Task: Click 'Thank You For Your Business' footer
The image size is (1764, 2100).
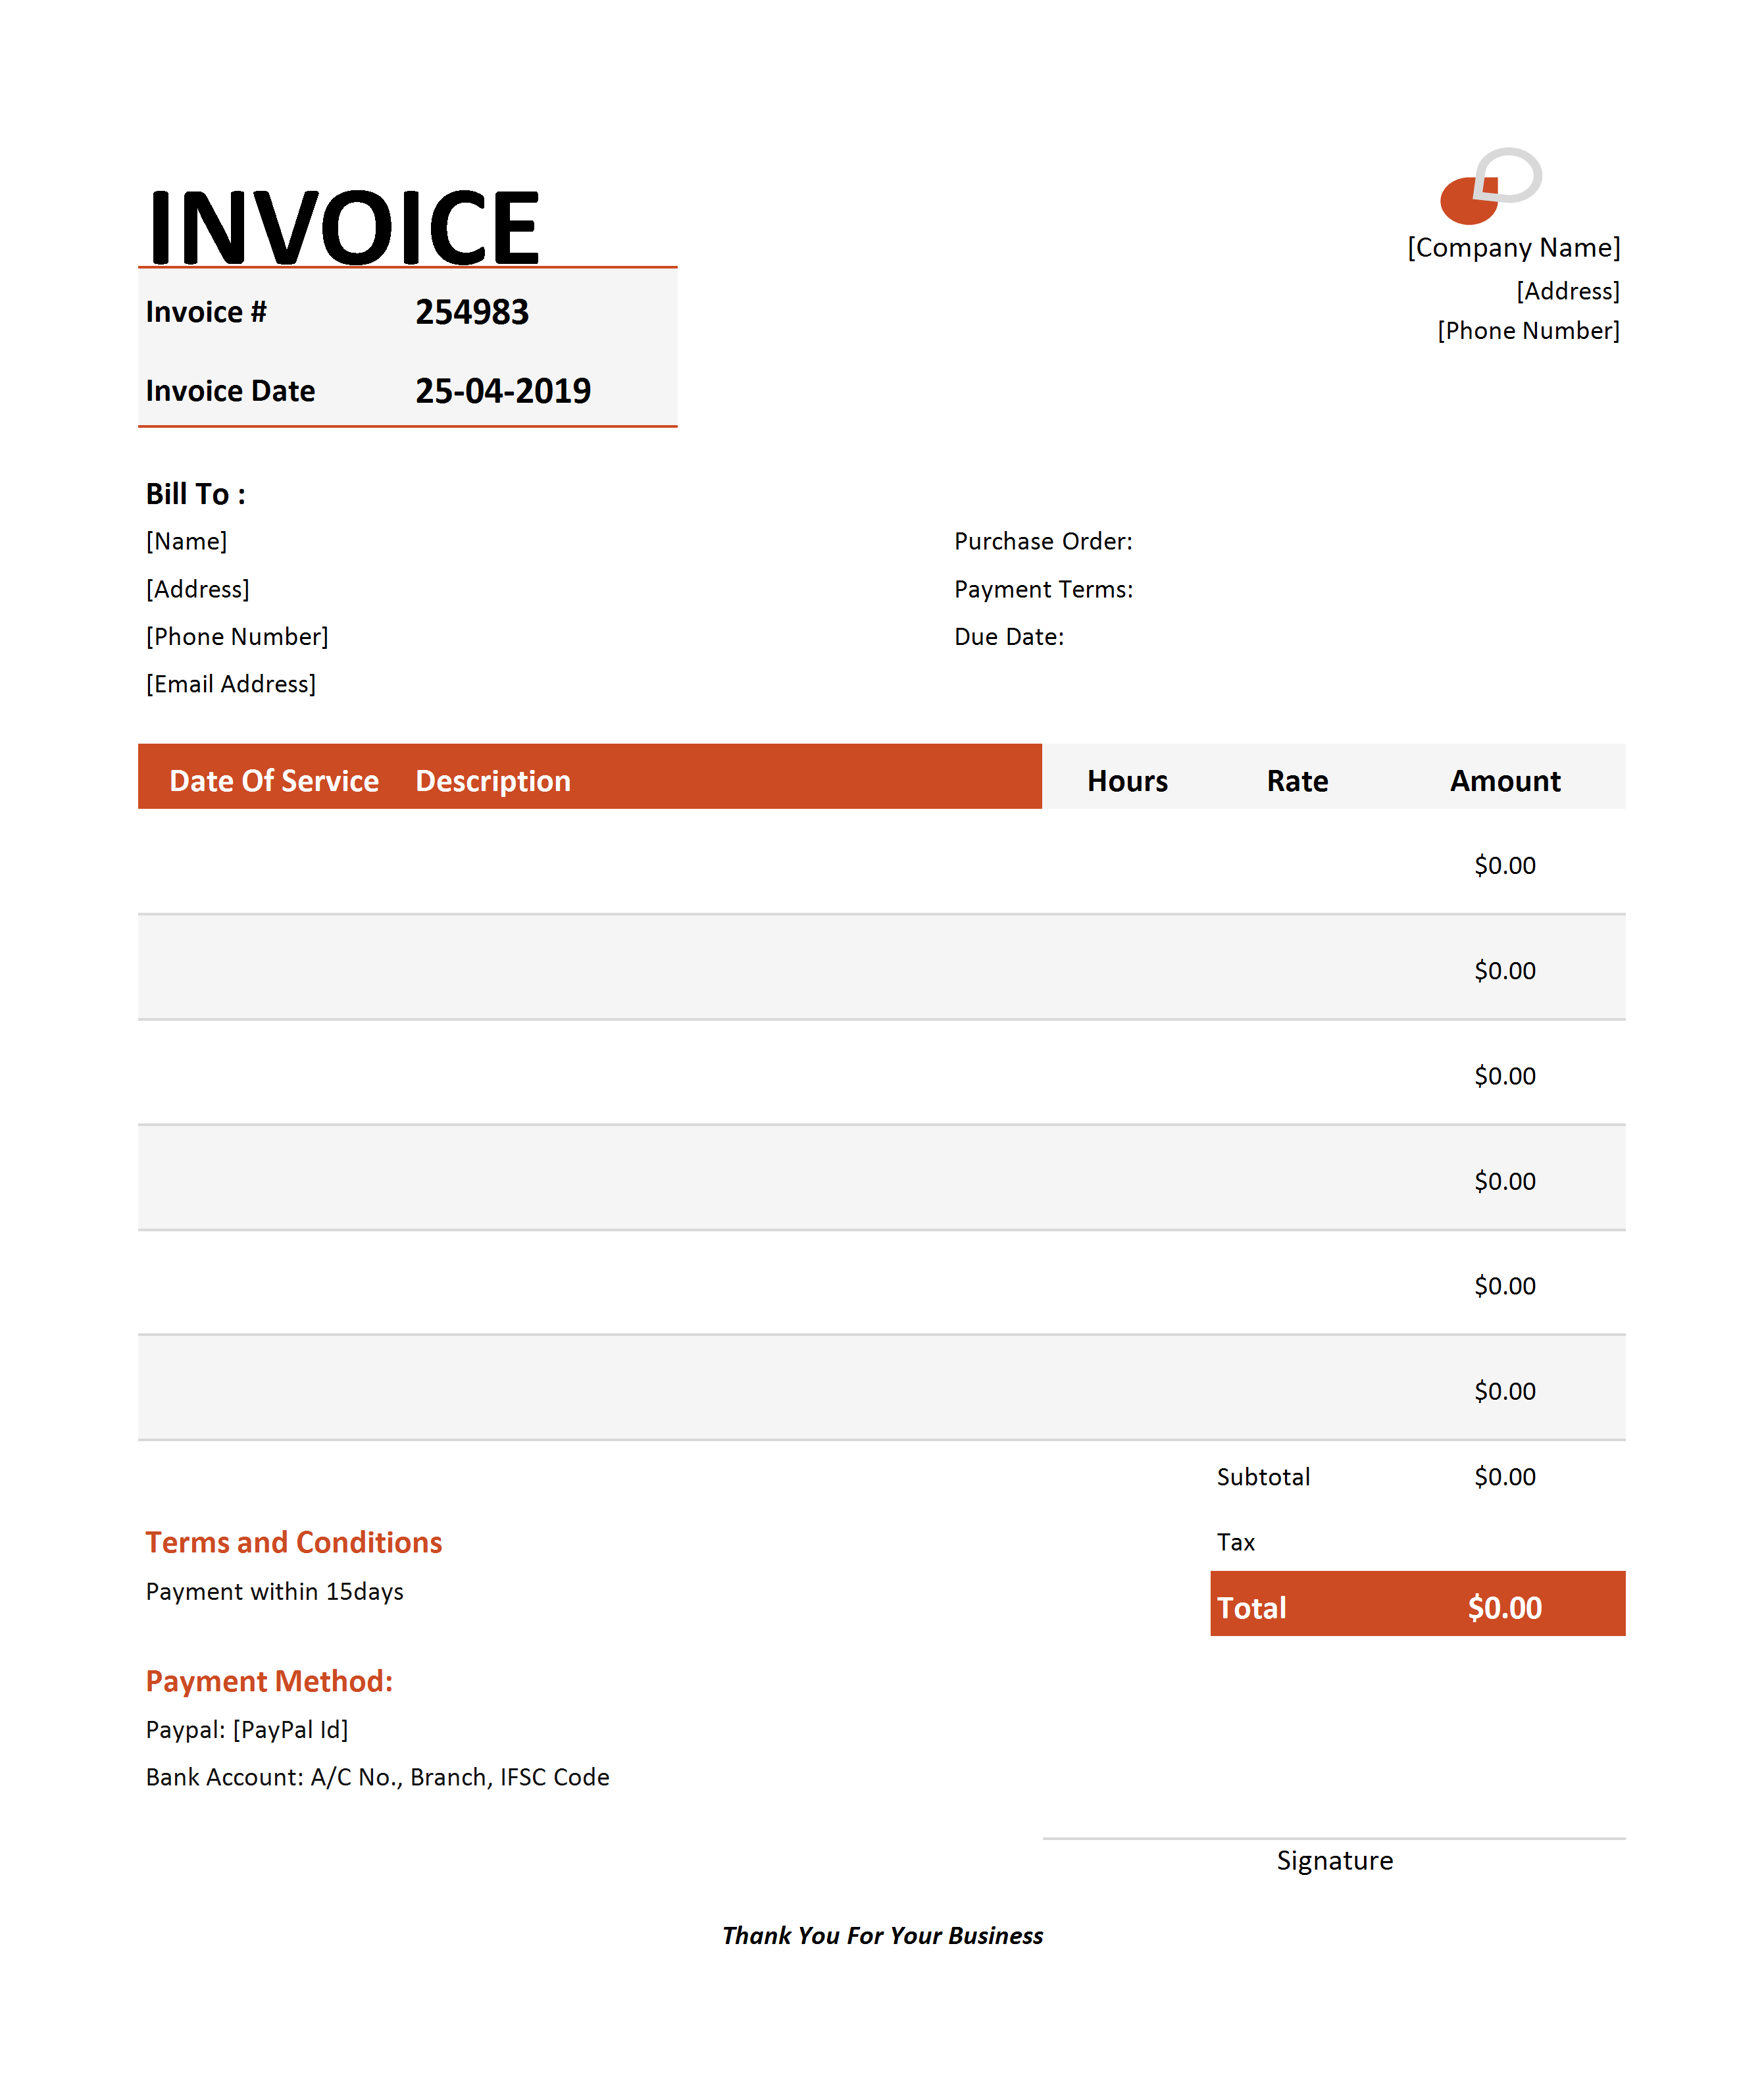Action: tap(883, 1936)
